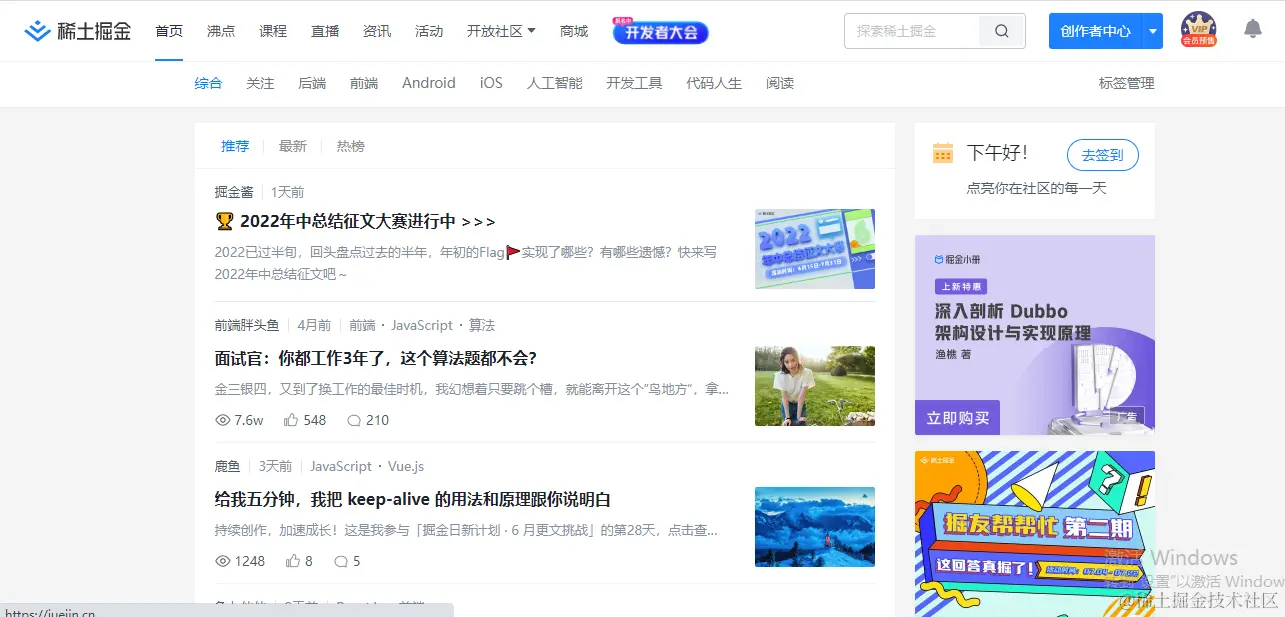Click the 去签到 button
Image resolution: width=1285 pixels, height=617 pixels.
(1103, 155)
